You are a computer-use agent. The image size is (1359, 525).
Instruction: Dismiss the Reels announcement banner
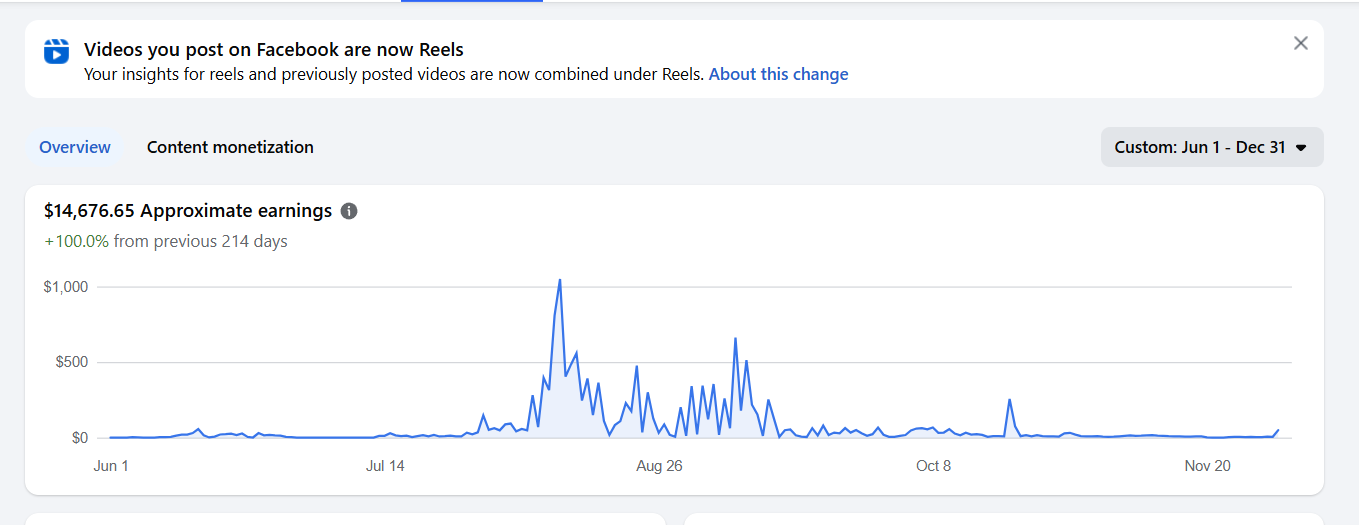(x=1300, y=43)
